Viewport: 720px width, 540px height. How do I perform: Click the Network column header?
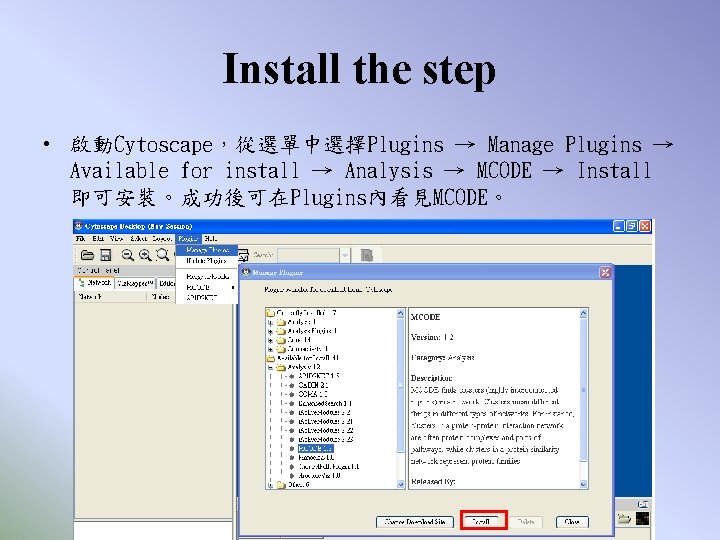111,297
